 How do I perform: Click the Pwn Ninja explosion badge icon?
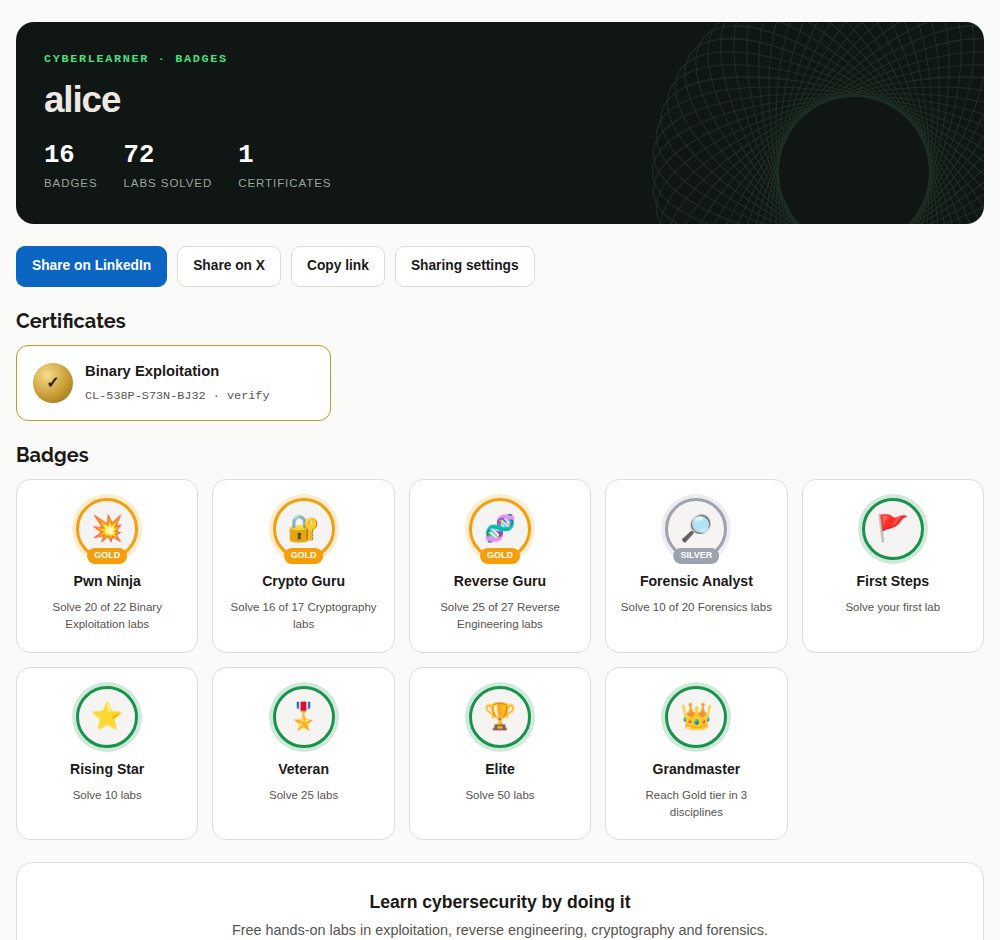107,529
